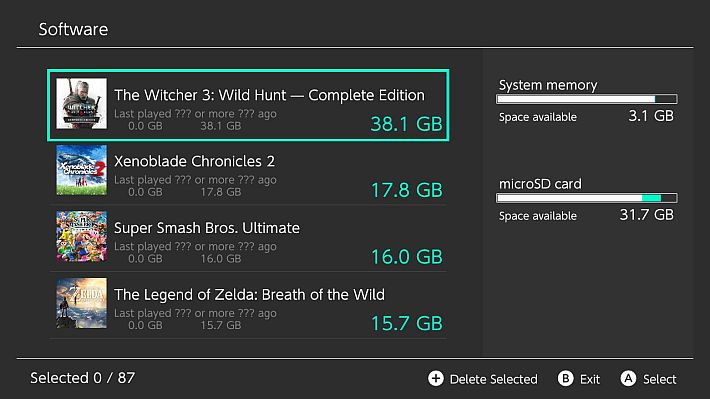
Task: Select The Legend of Zelda entry title
Action: click(249, 295)
